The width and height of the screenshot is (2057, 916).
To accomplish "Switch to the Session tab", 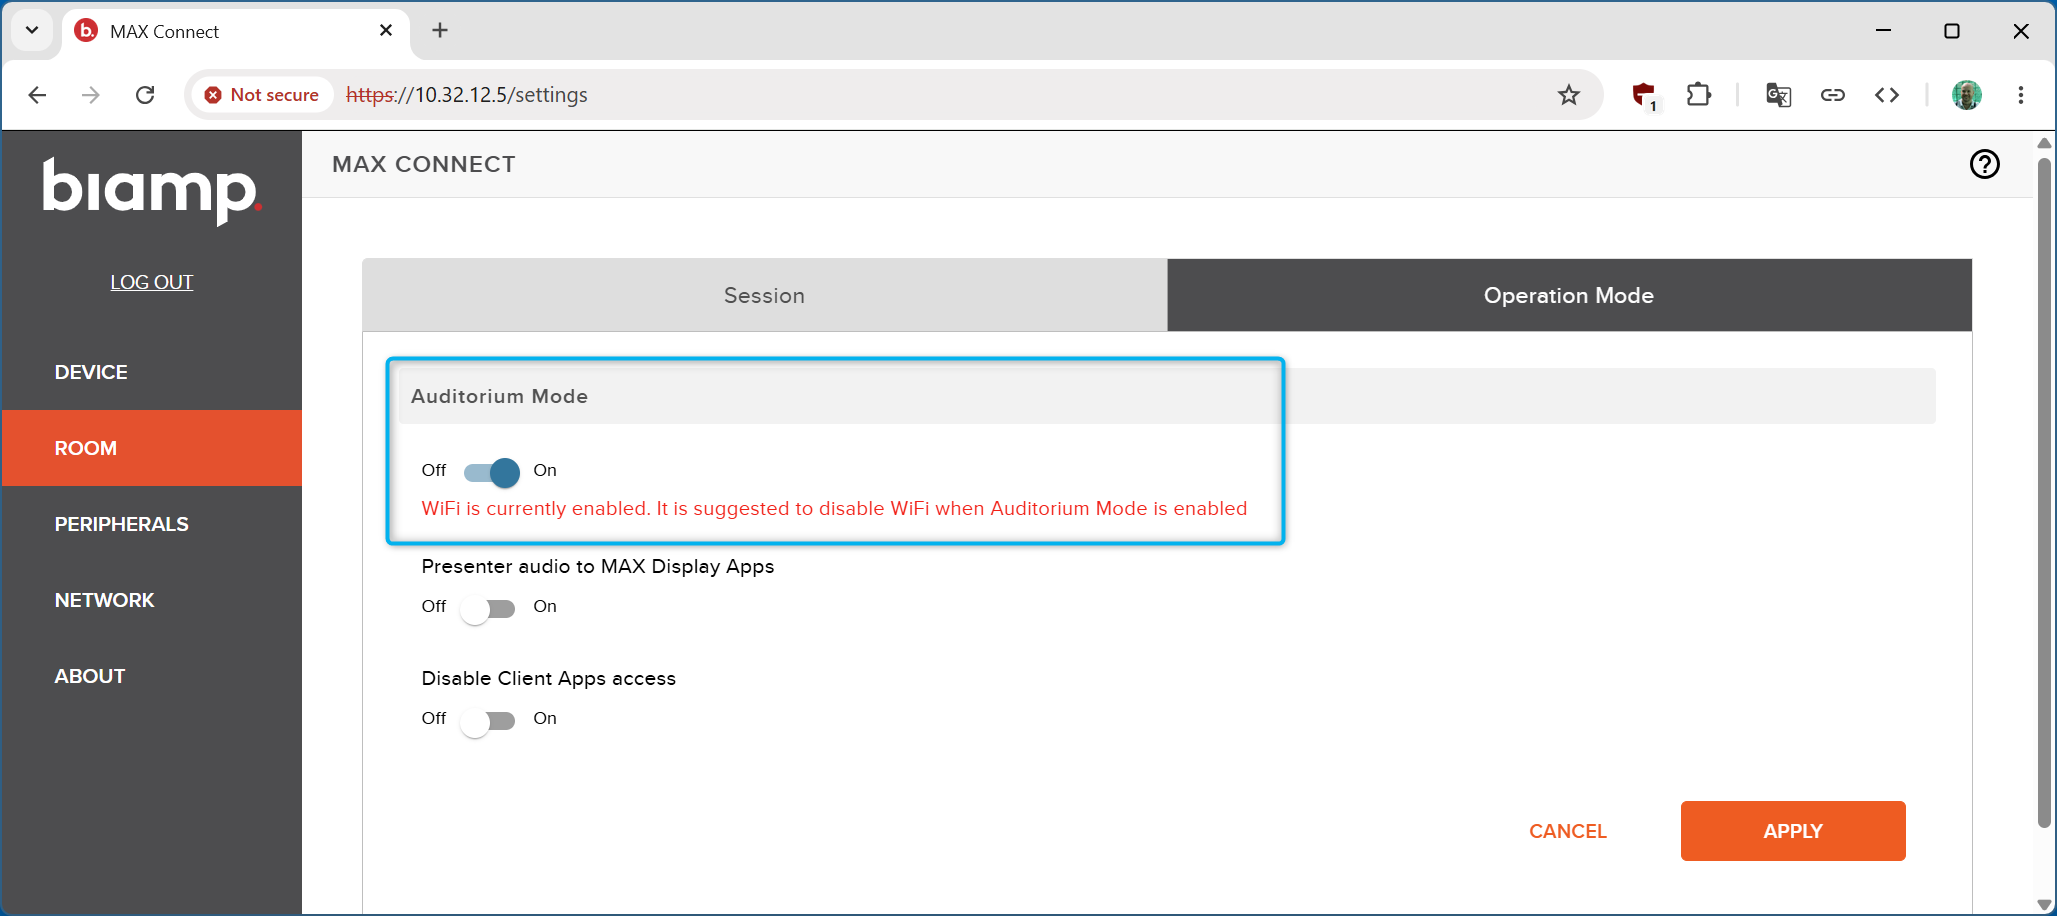I will tap(764, 295).
